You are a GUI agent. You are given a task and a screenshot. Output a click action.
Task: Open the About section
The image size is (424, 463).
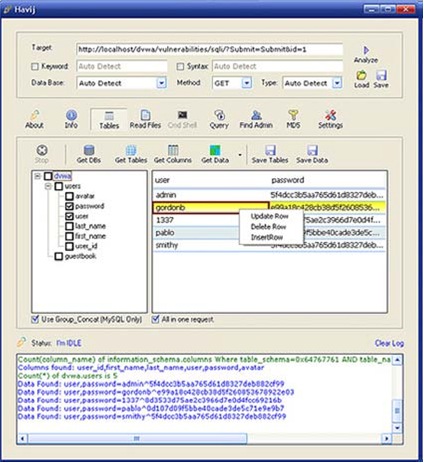34,119
